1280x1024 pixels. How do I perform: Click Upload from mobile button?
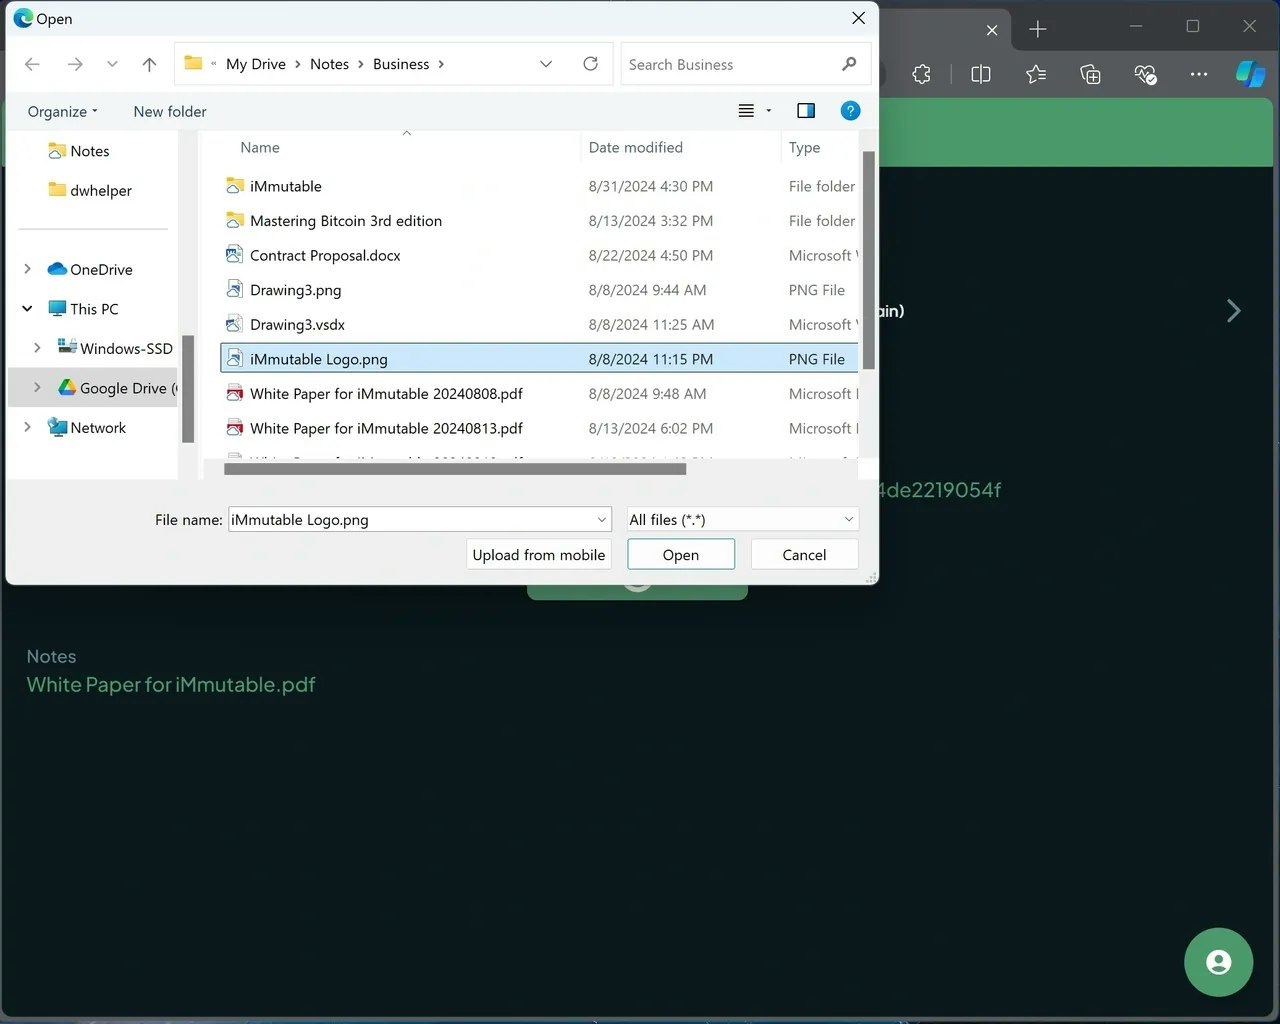click(x=539, y=555)
